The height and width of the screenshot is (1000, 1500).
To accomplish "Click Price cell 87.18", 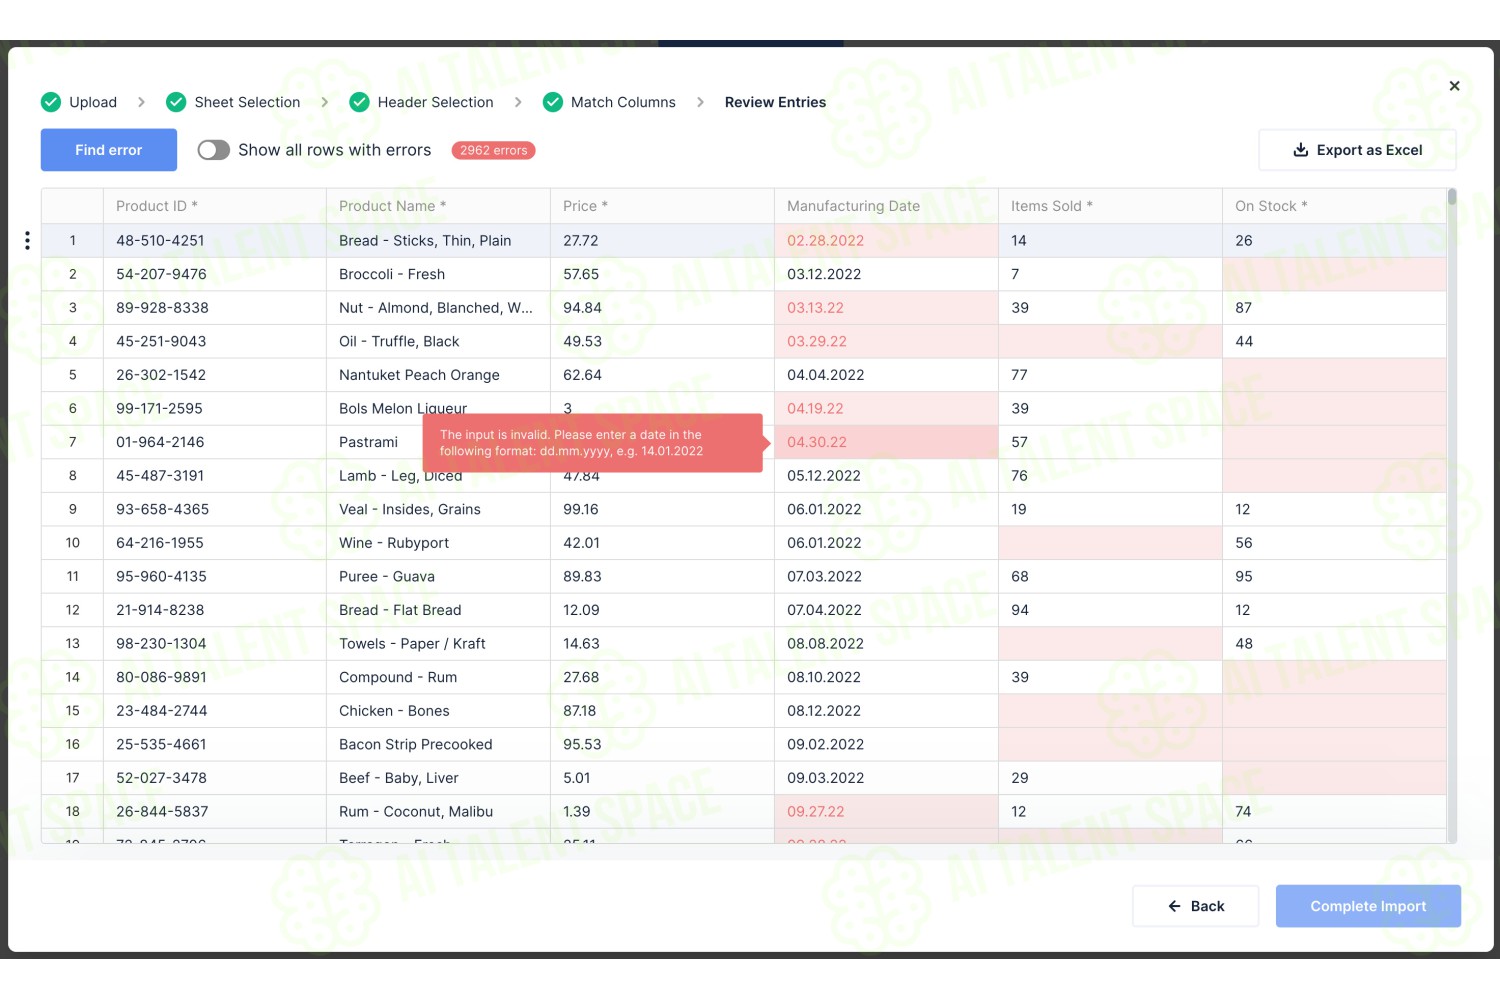I will pos(662,711).
